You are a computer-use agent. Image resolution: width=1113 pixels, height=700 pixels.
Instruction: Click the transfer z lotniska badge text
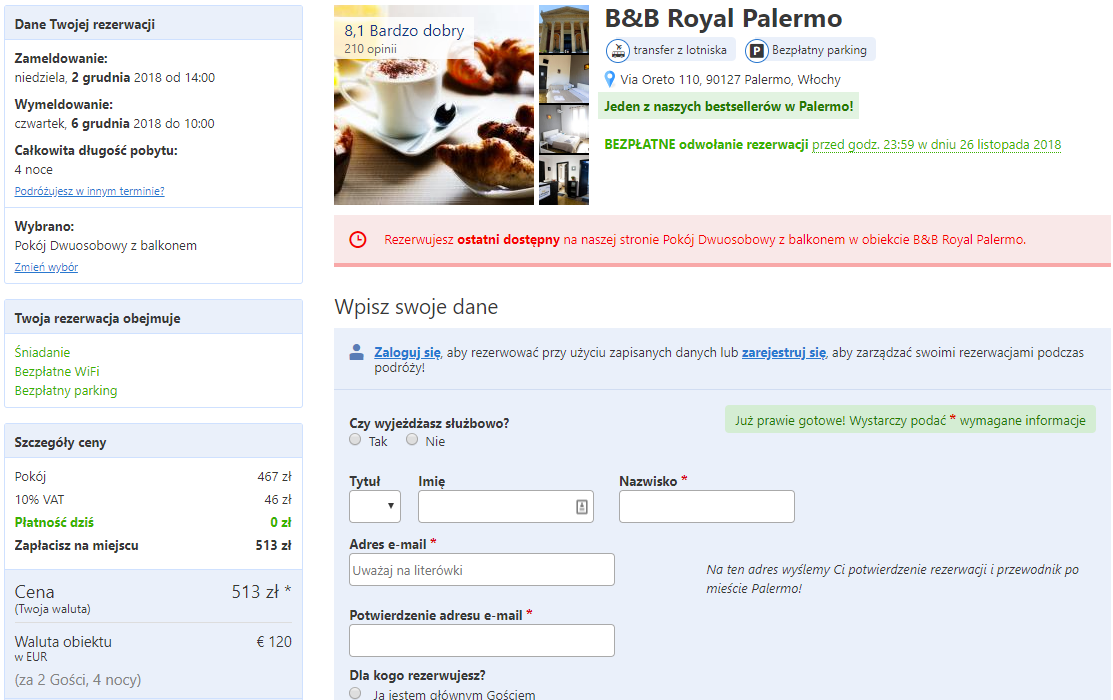[680, 50]
